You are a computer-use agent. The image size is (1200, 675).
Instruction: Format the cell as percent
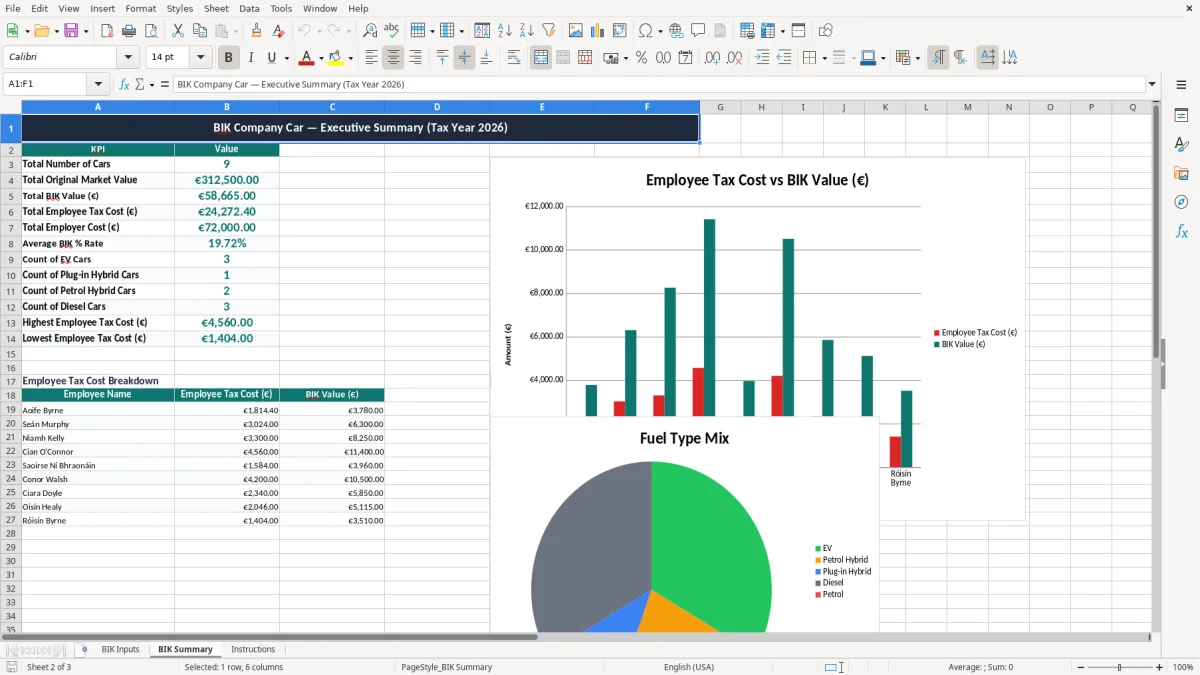(642, 58)
